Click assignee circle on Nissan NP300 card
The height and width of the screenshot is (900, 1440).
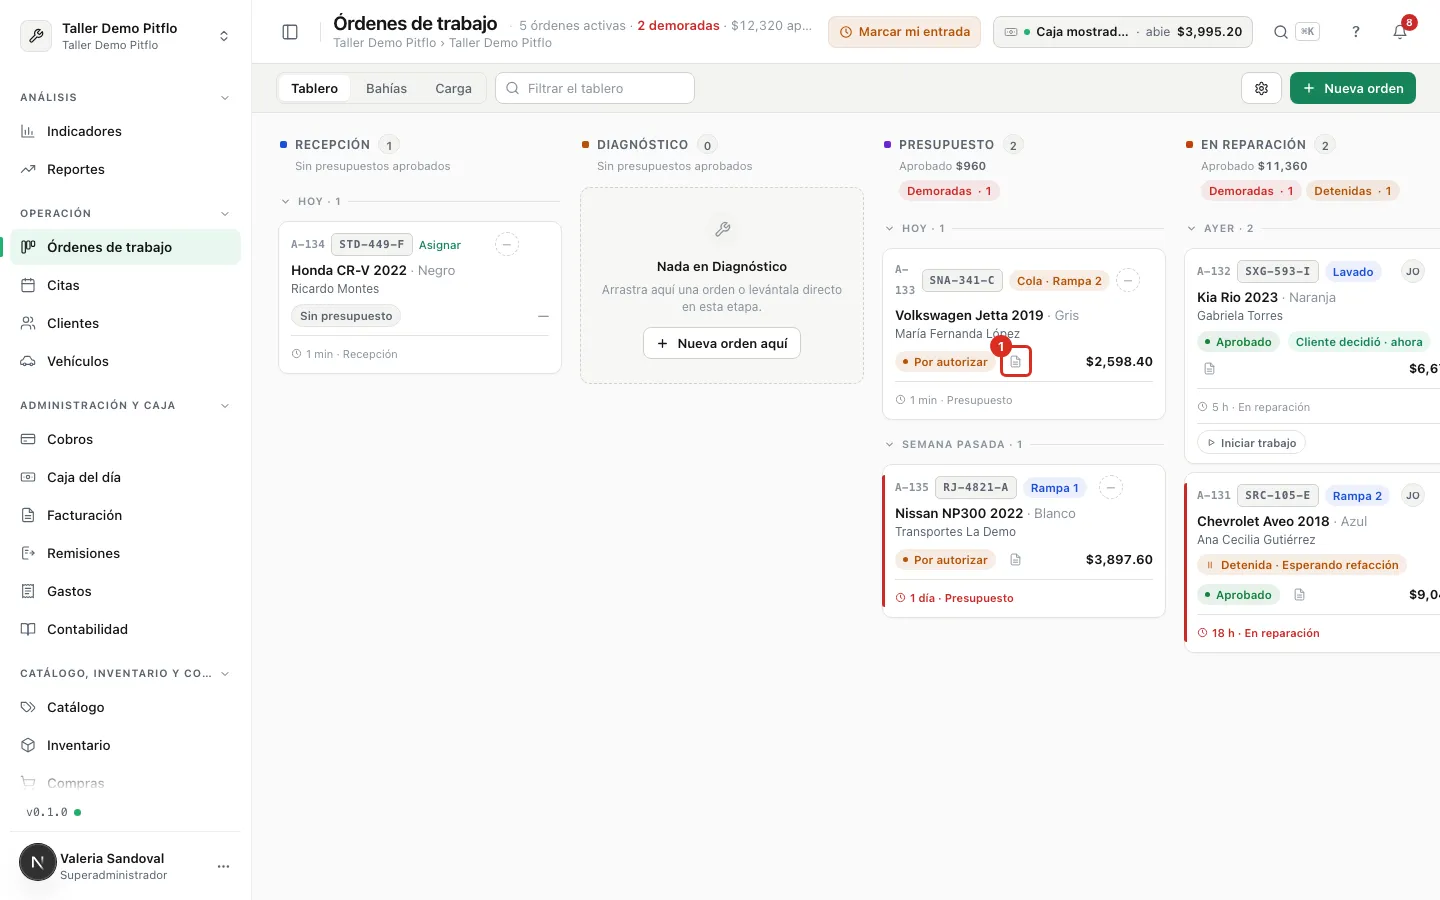[x=1111, y=488]
